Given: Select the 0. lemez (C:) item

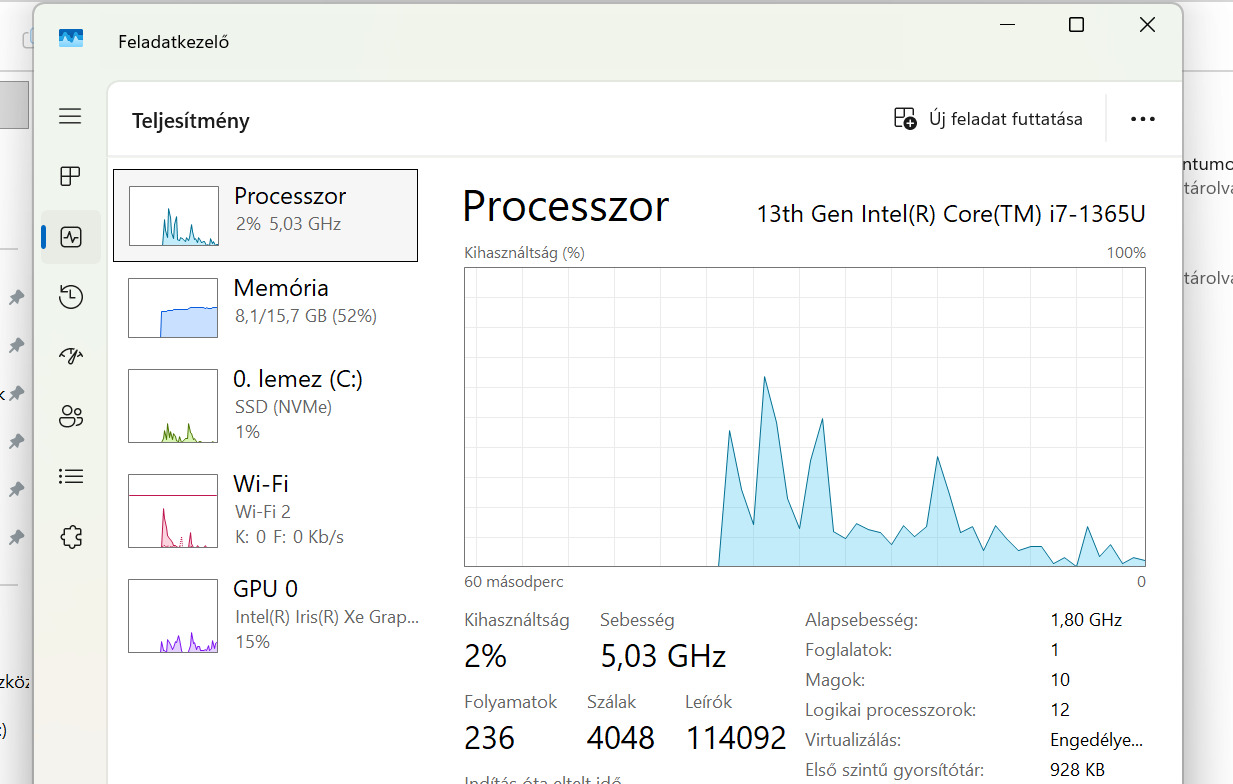Looking at the screenshot, I should (x=265, y=405).
